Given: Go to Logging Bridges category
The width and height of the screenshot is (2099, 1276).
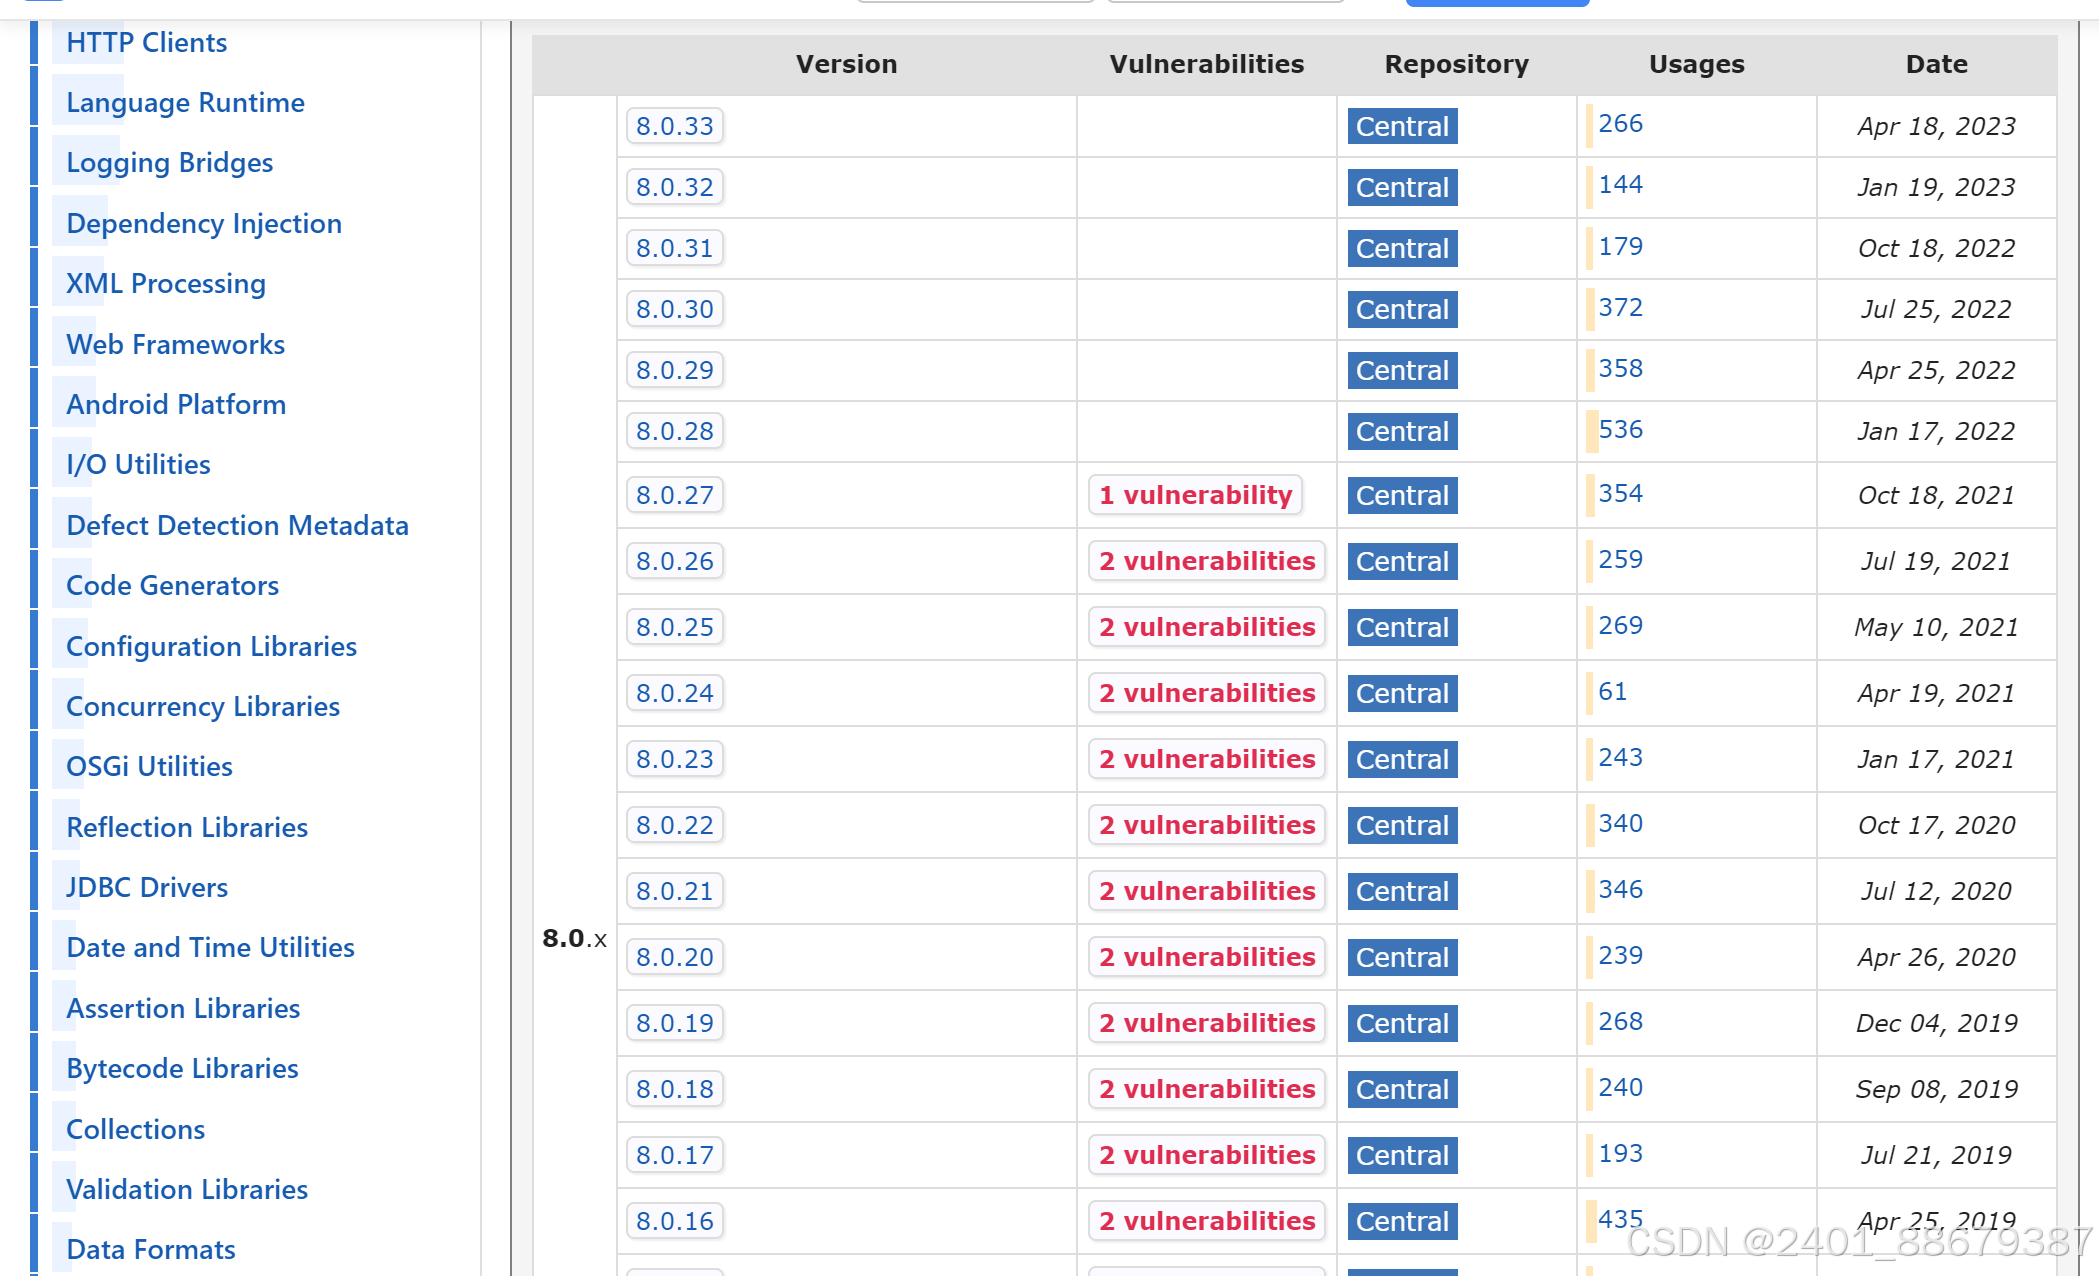Looking at the screenshot, I should (x=169, y=162).
